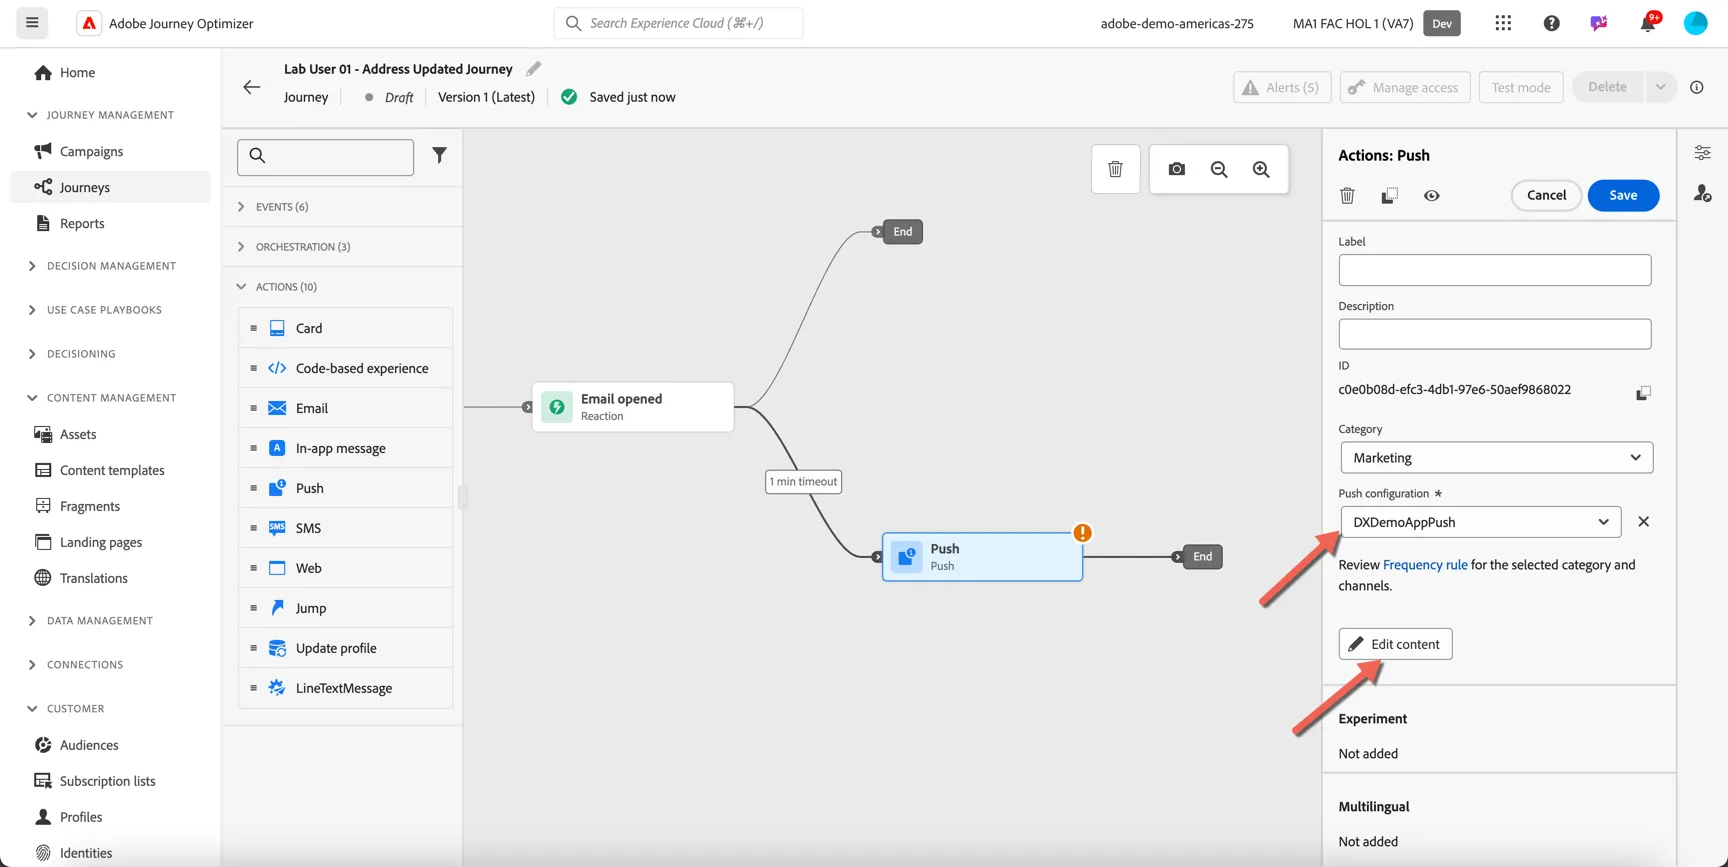Open the Frequency rule link
Screen dimensions: 1728x867
[x=1425, y=565]
